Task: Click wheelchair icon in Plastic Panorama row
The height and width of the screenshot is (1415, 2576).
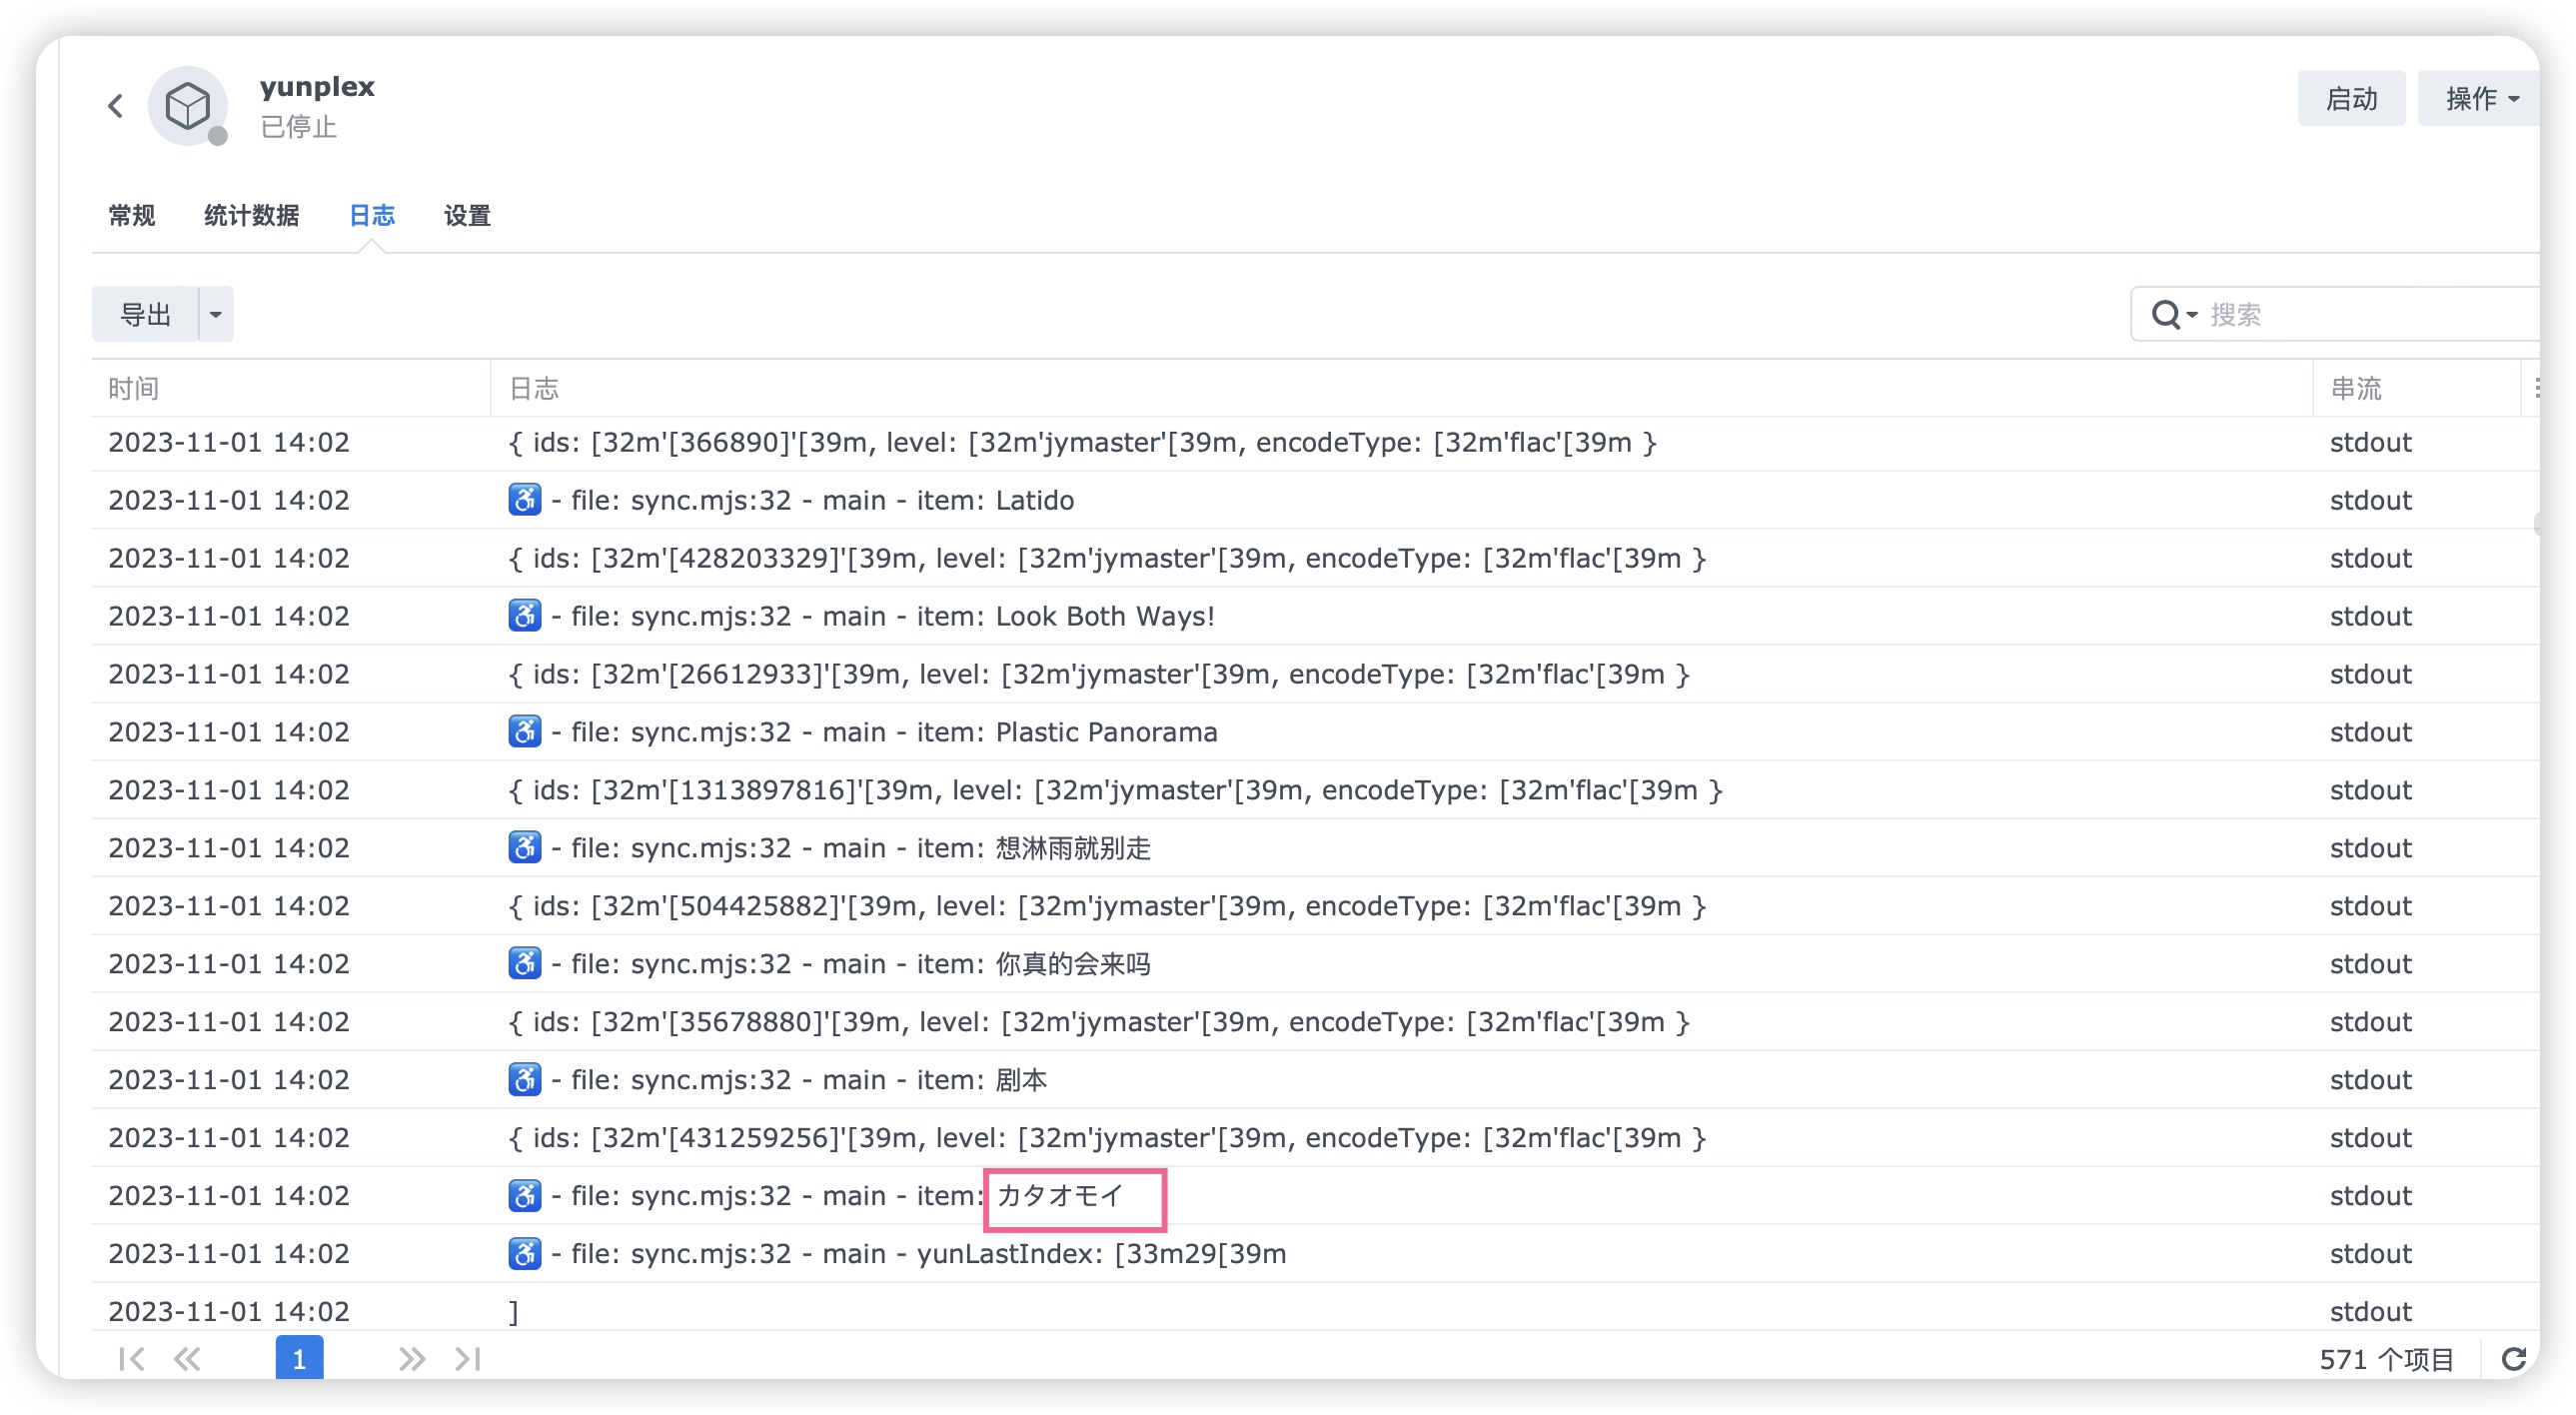Action: (x=525, y=731)
